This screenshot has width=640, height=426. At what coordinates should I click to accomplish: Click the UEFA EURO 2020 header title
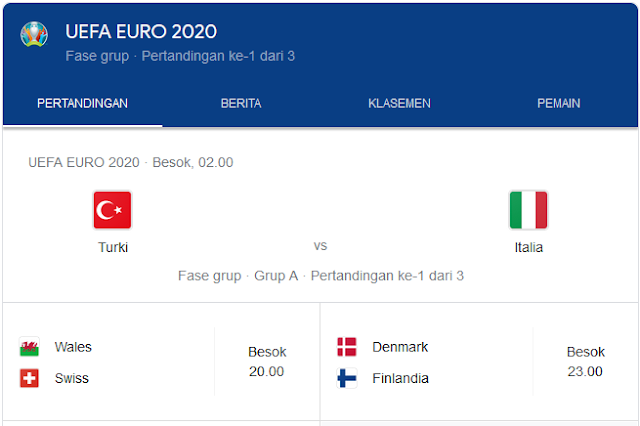[x=141, y=31]
